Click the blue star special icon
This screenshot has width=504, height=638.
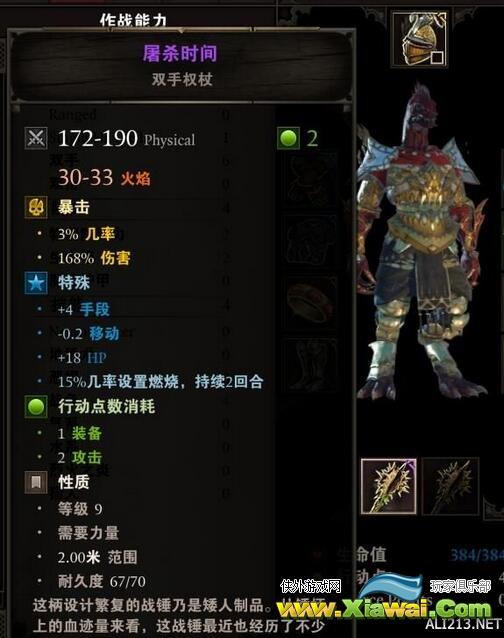pyautogui.click(x=36, y=282)
